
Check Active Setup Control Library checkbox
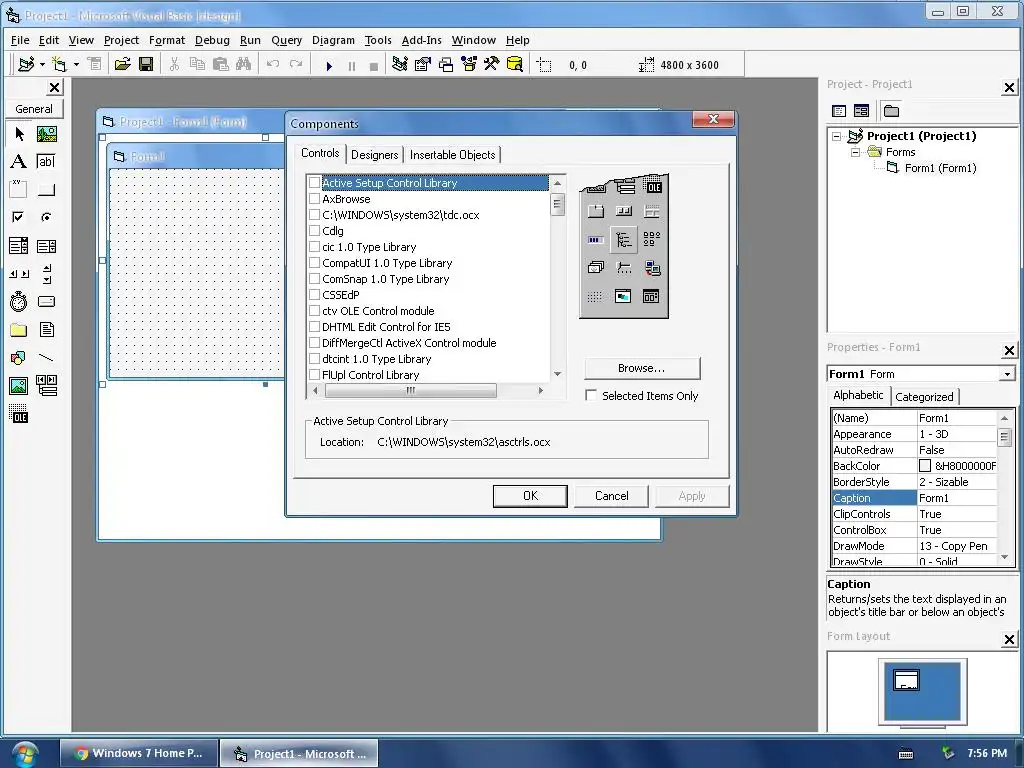[x=314, y=183]
